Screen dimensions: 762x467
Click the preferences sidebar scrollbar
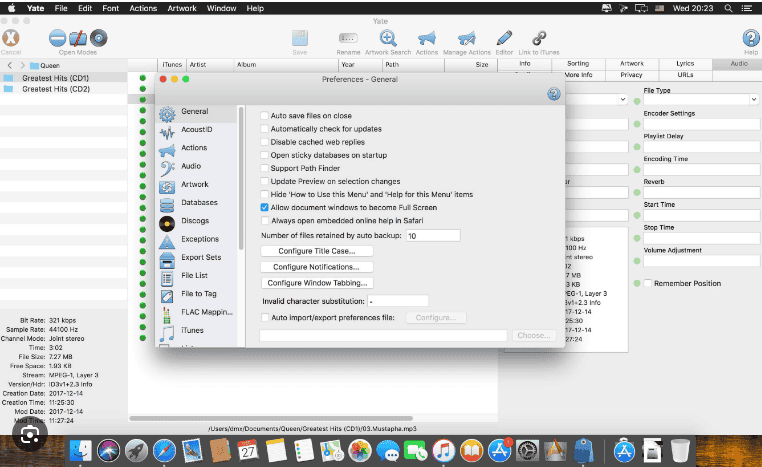tap(241, 177)
